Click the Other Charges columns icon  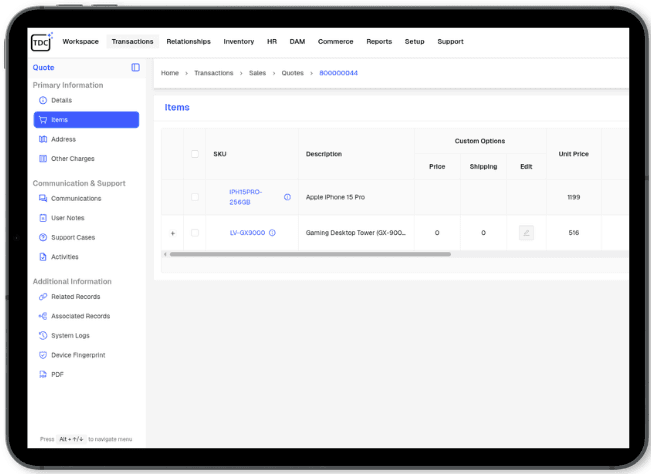pyautogui.click(x=43, y=159)
